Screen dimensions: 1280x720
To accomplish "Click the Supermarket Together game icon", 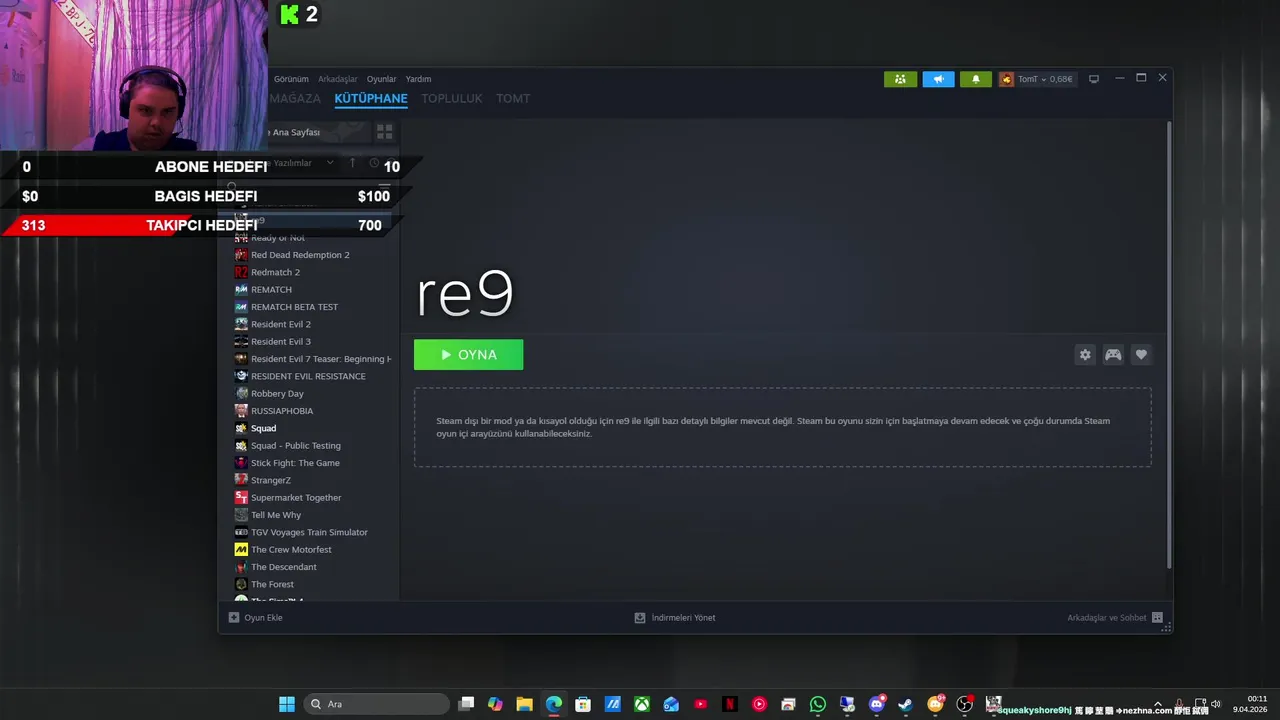I will [x=241, y=497].
